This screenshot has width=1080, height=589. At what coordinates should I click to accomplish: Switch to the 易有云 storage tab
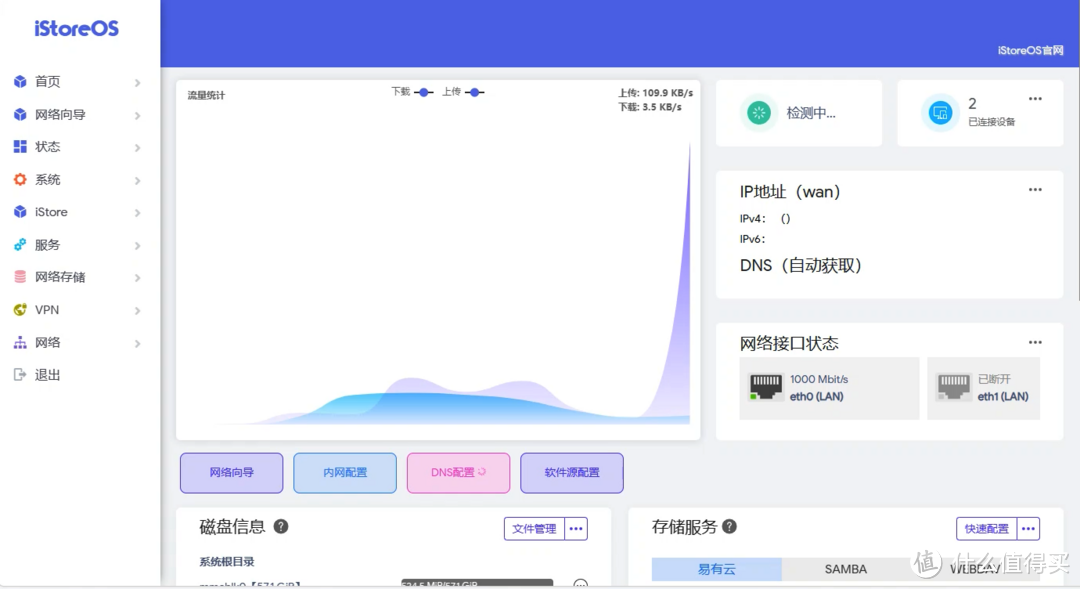[716, 569]
